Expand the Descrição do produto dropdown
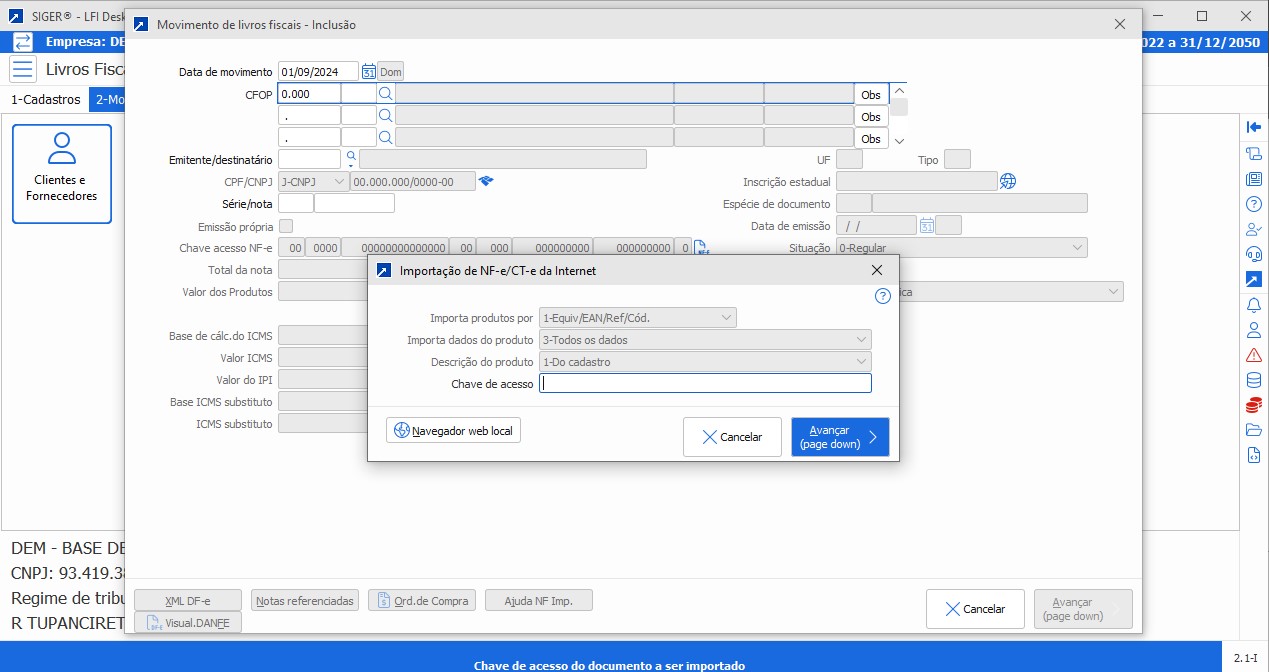Viewport: 1269px width, 672px height. tap(705, 362)
